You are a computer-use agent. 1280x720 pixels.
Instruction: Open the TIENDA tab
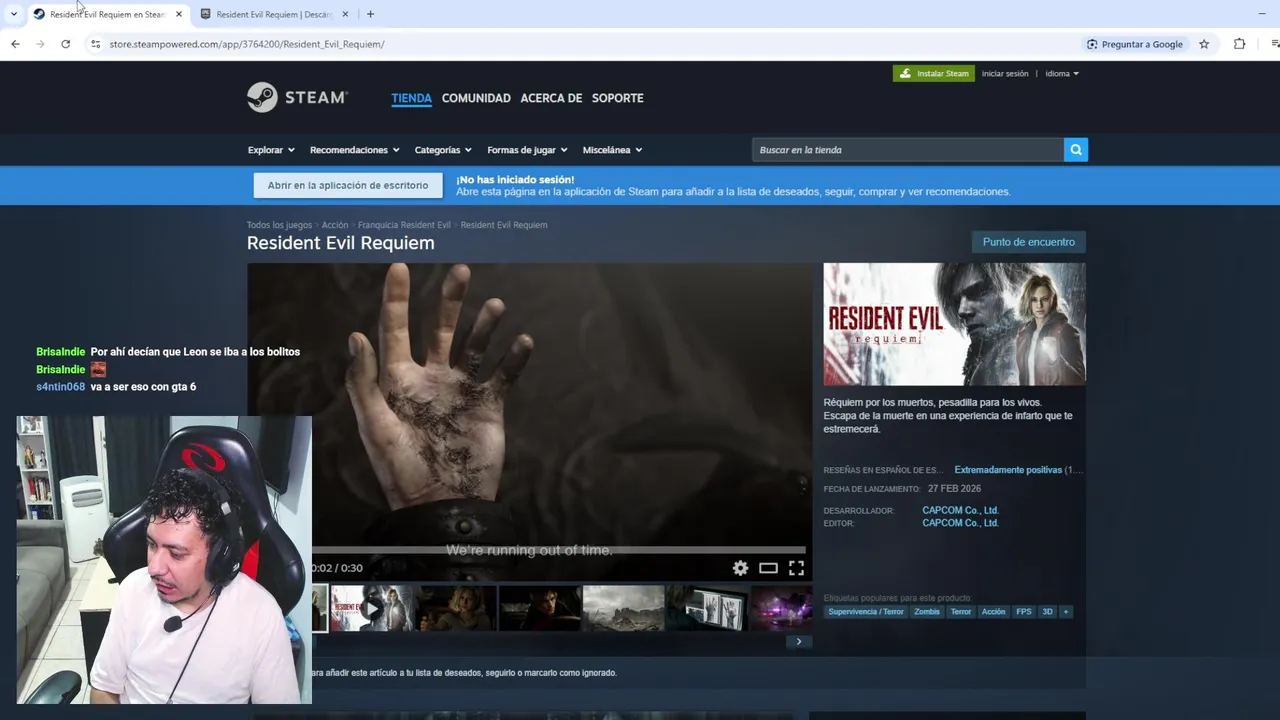coord(411,98)
